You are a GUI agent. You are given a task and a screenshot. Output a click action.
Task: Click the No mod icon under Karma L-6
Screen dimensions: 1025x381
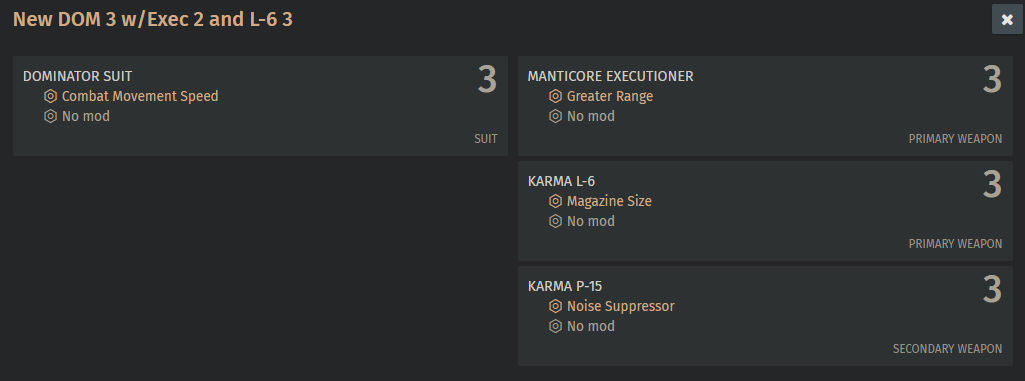pyautogui.click(x=556, y=221)
